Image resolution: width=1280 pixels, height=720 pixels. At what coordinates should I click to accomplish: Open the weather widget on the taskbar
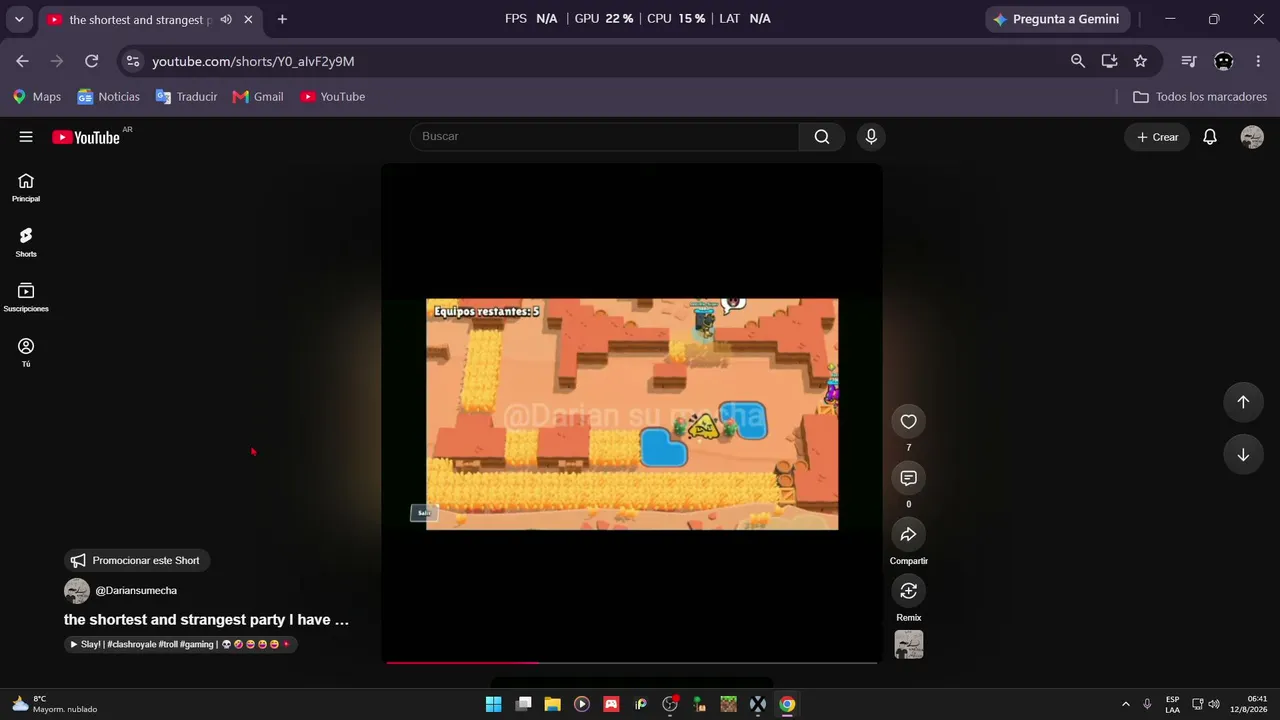[x=55, y=704]
